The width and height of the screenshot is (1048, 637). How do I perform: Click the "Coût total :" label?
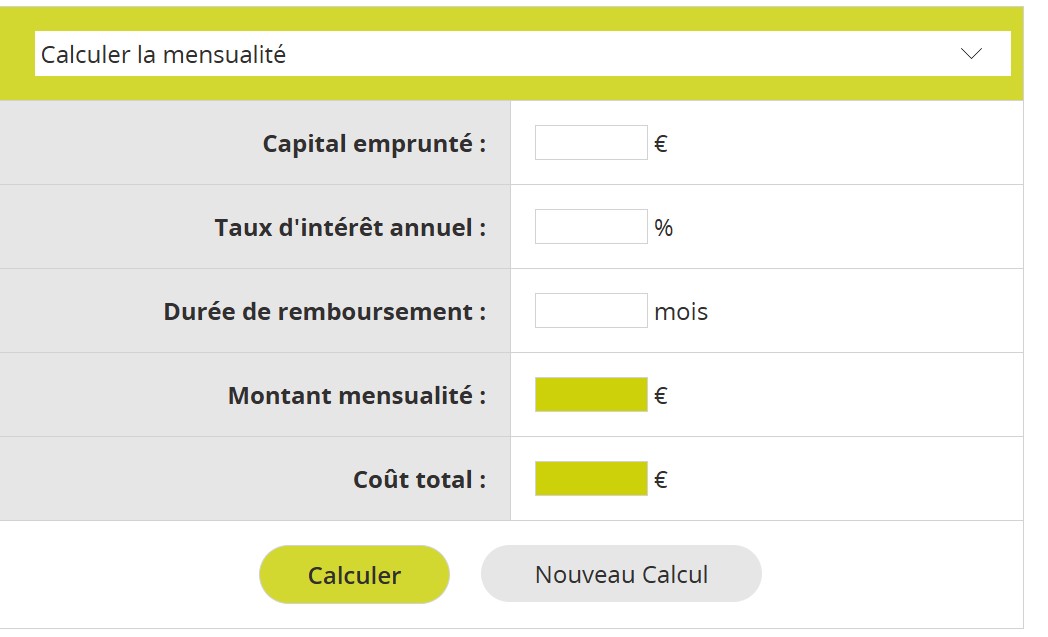click(420, 480)
